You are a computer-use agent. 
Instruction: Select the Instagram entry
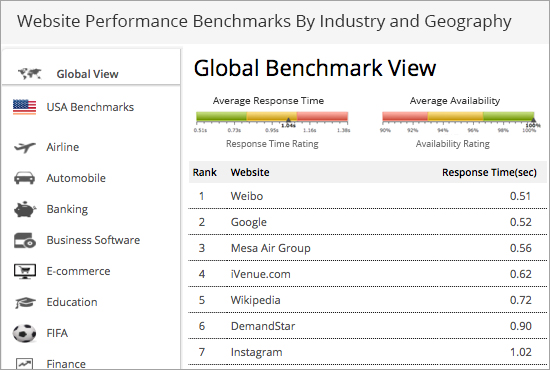click(x=256, y=352)
